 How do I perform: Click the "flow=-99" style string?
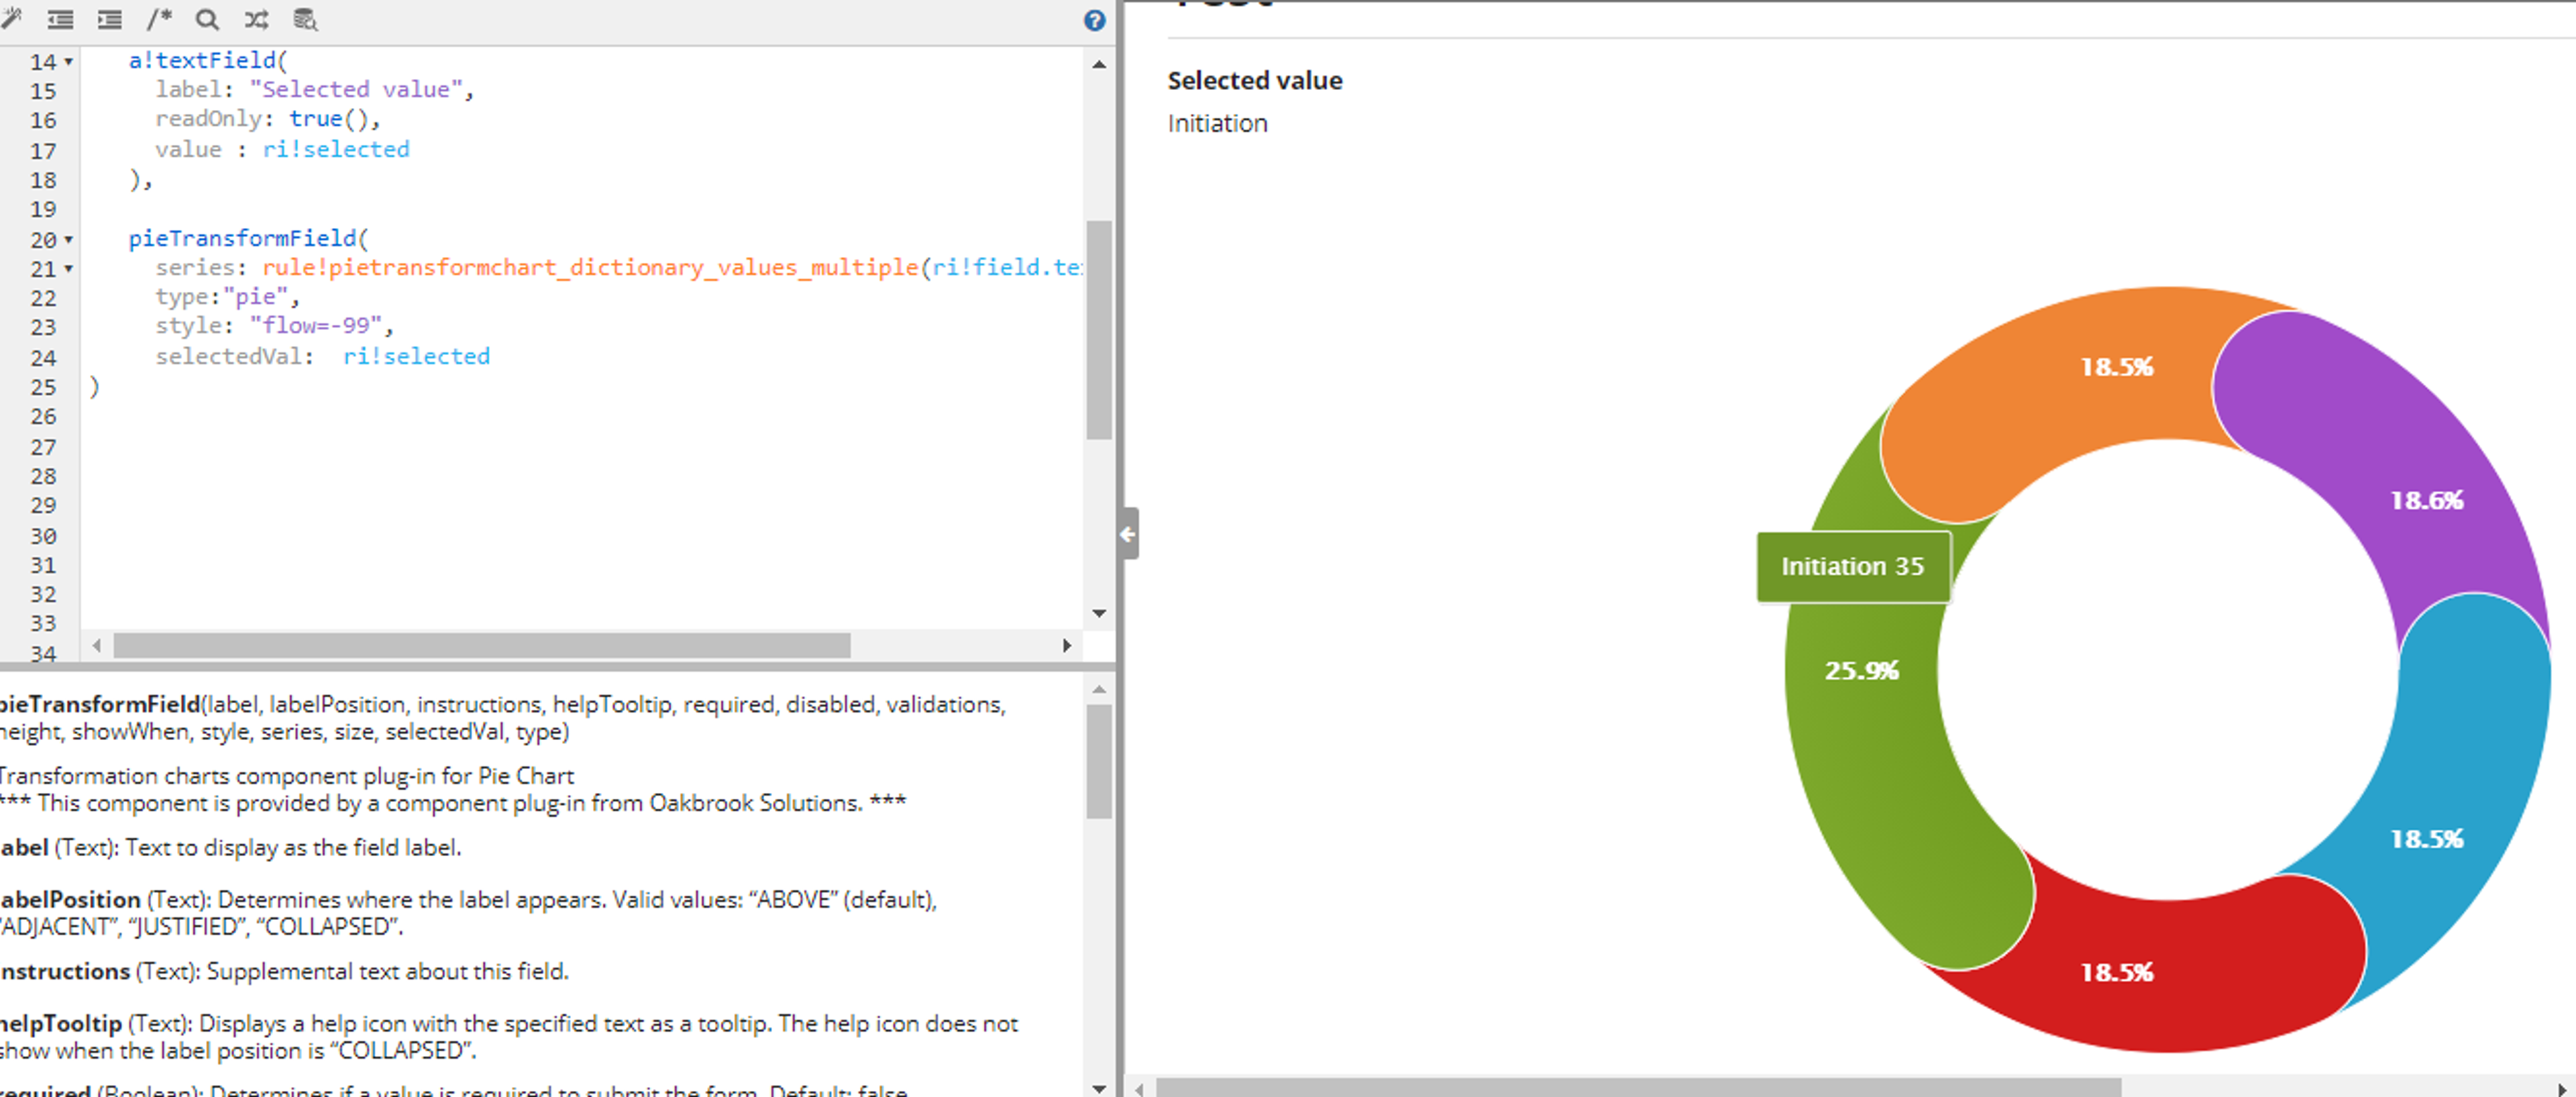tap(316, 326)
